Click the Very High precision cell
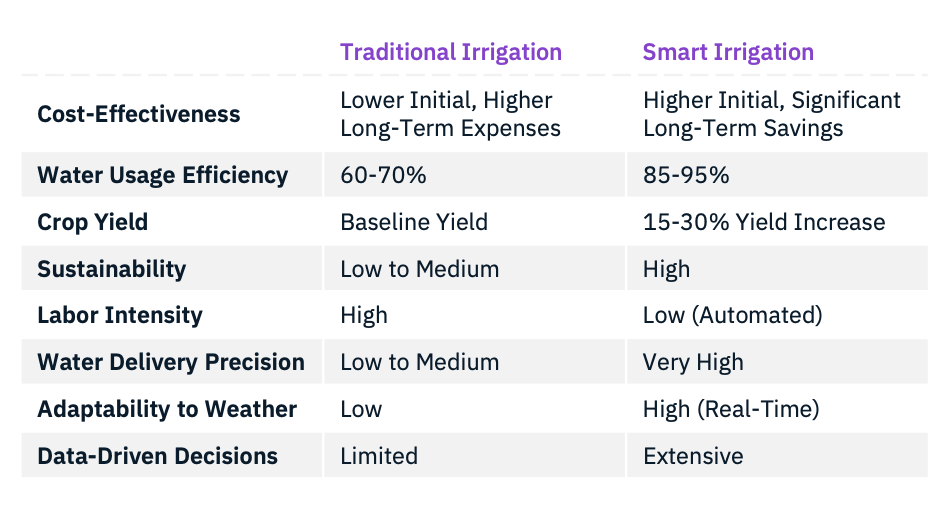Viewport: 952px width, 522px height. tap(693, 362)
